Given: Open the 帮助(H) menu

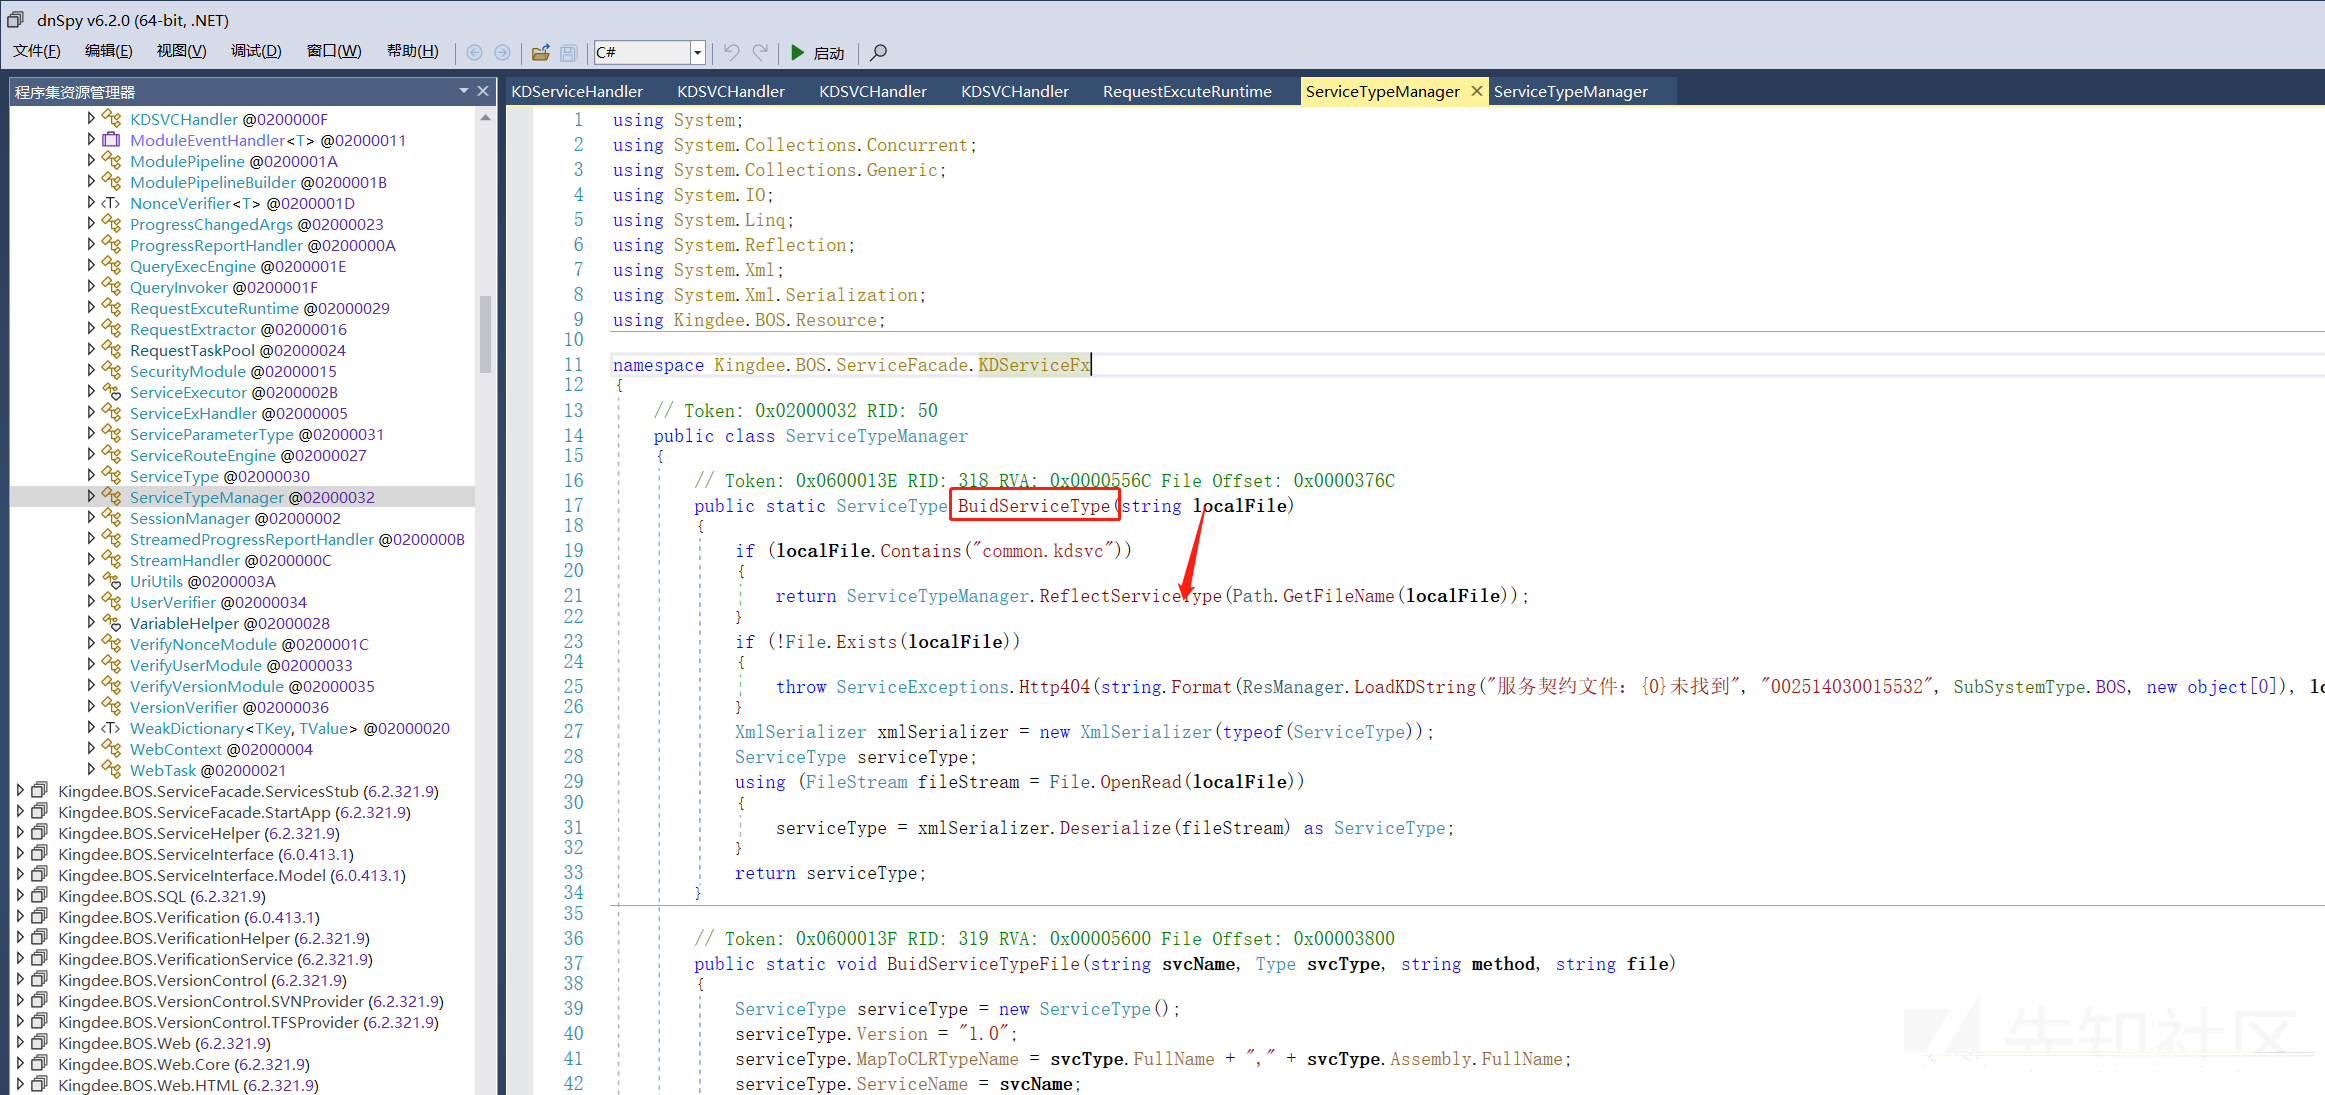Looking at the screenshot, I should [x=412, y=51].
